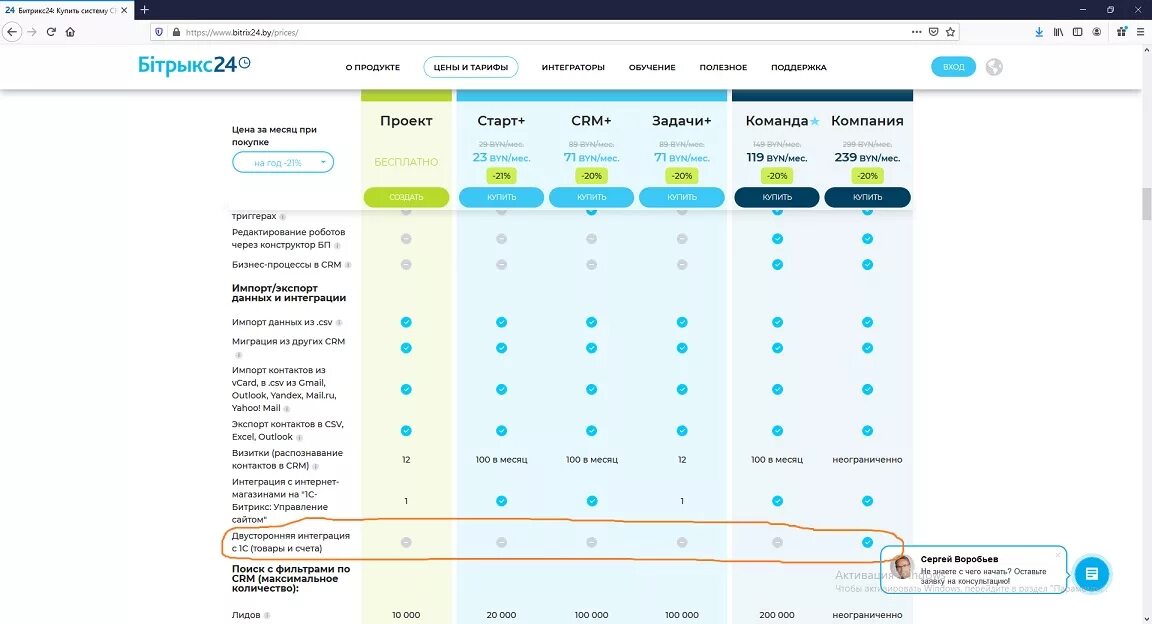
Task: Open ОБУЧЕНИЕ menu item
Action: point(652,67)
